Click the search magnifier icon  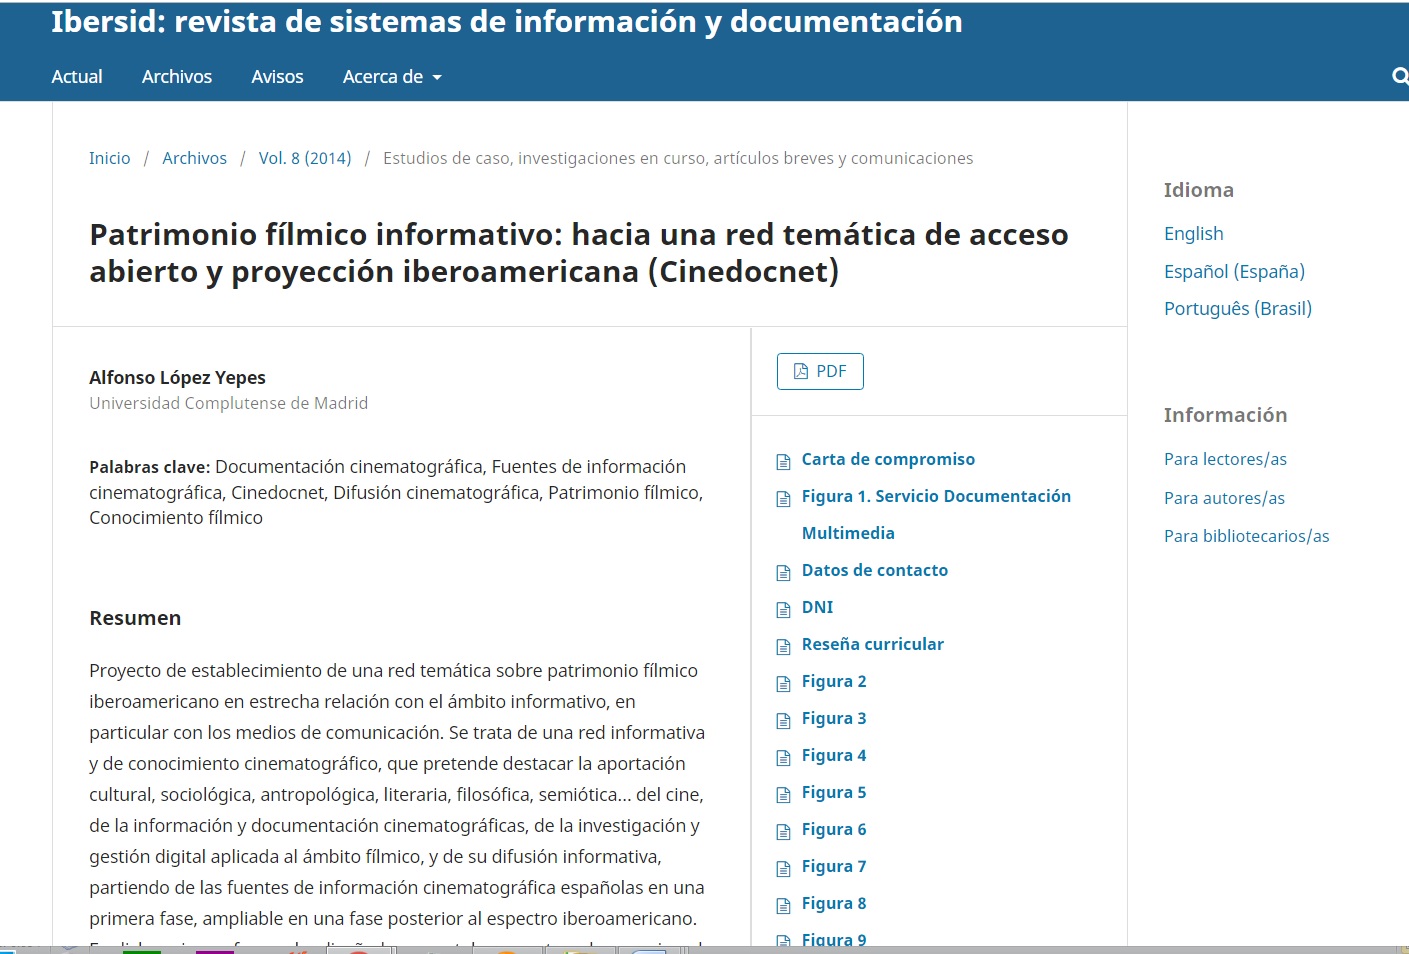[1400, 76]
